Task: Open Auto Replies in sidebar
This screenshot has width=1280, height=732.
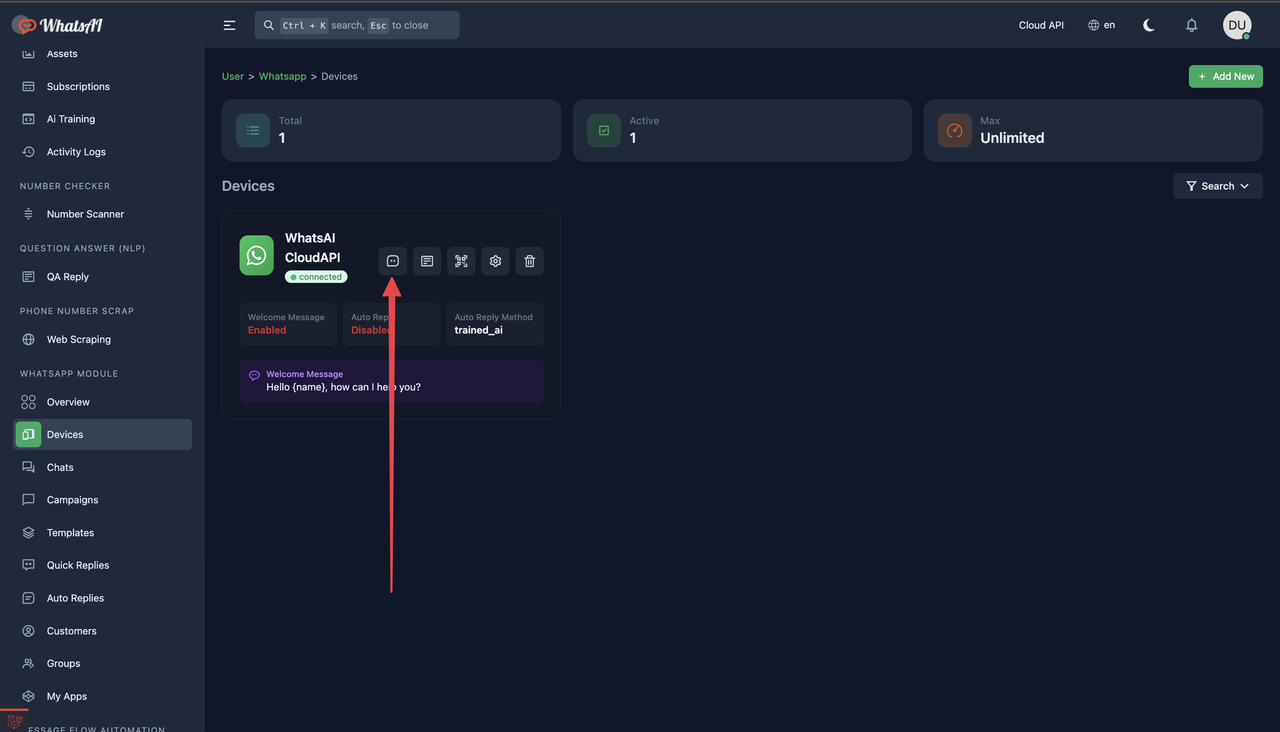Action: [x=102, y=598]
